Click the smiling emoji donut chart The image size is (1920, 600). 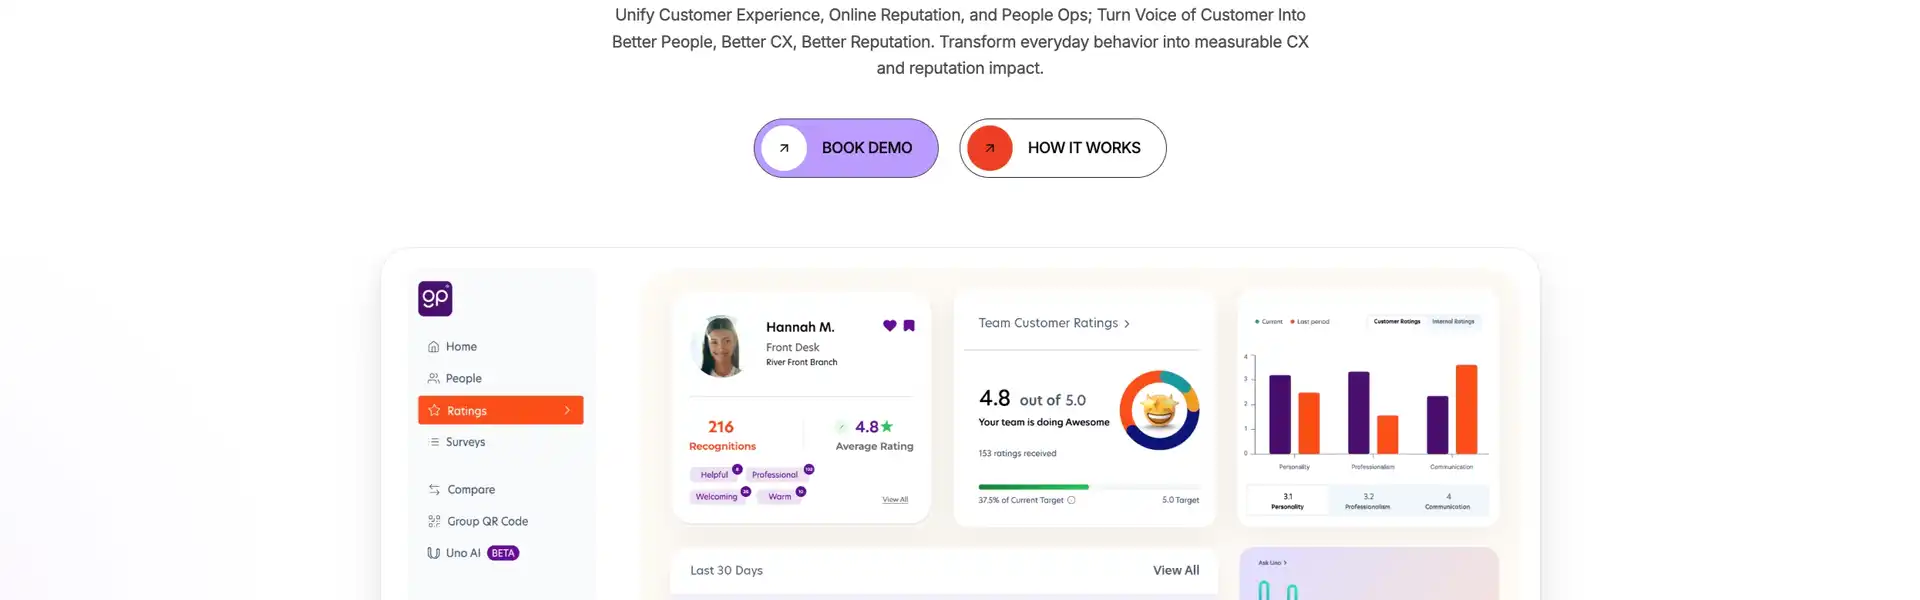(x=1159, y=410)
